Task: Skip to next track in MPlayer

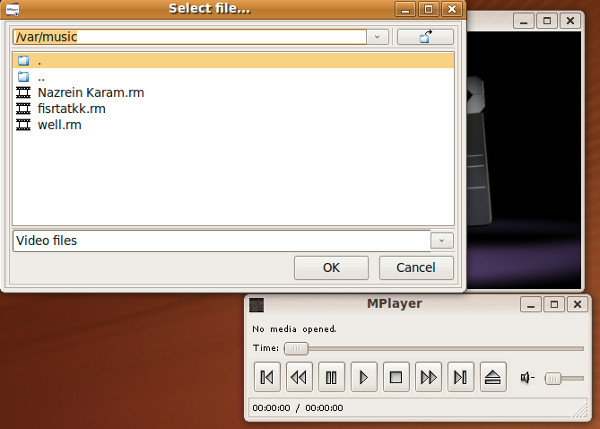Action: (461, 377)
